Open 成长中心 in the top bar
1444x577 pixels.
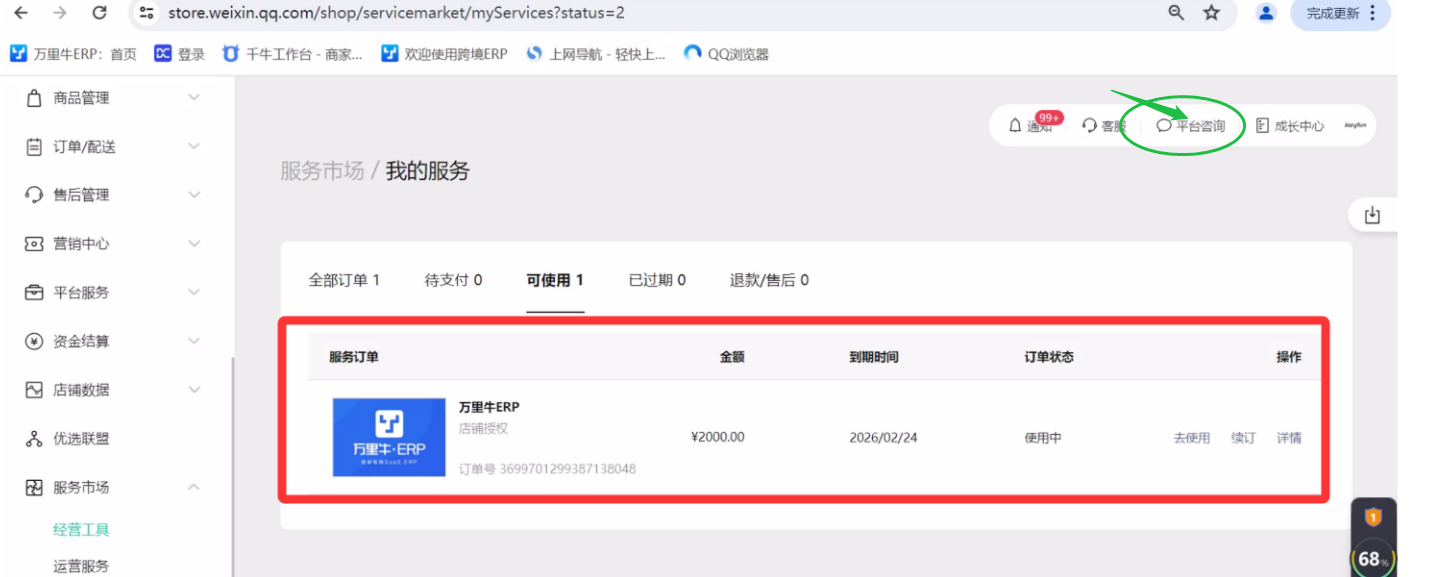[1290, 126]
